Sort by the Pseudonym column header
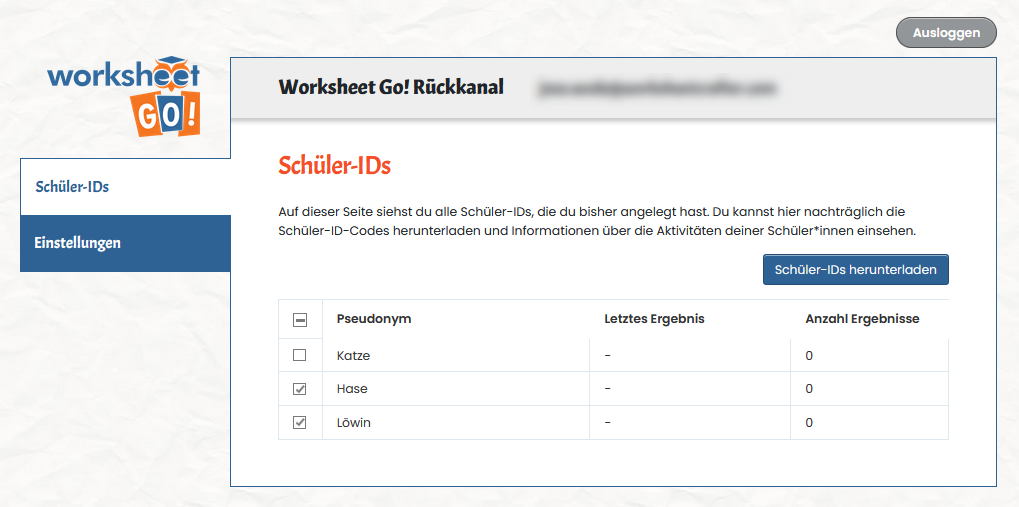This screenshot has width=1019, height=507. click(x=374, y=319)
